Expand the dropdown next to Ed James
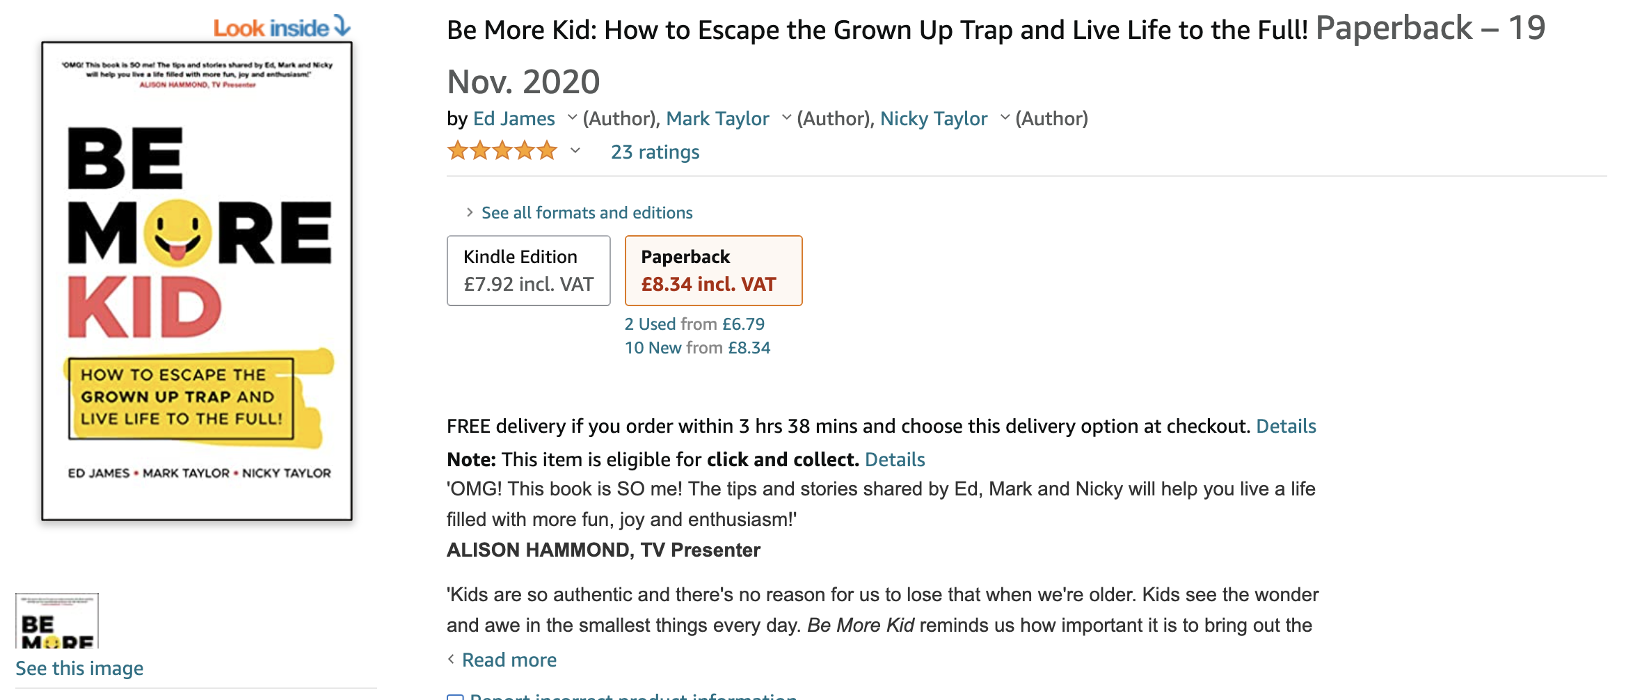 pos(572,118)
